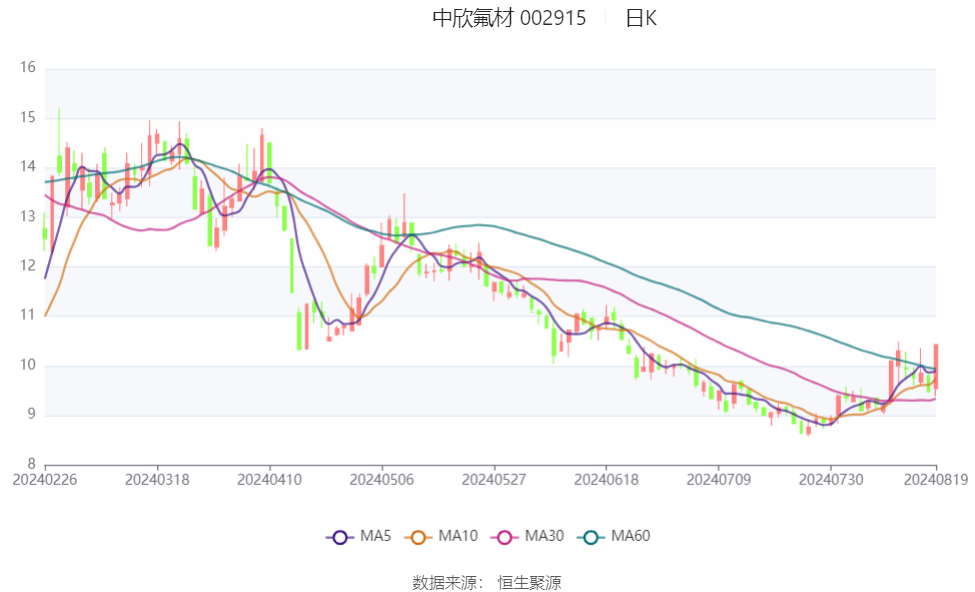Click the 15 price axis label
Image resolution: width=975 pixels, height=592 pixels.
tap(27, 117)
